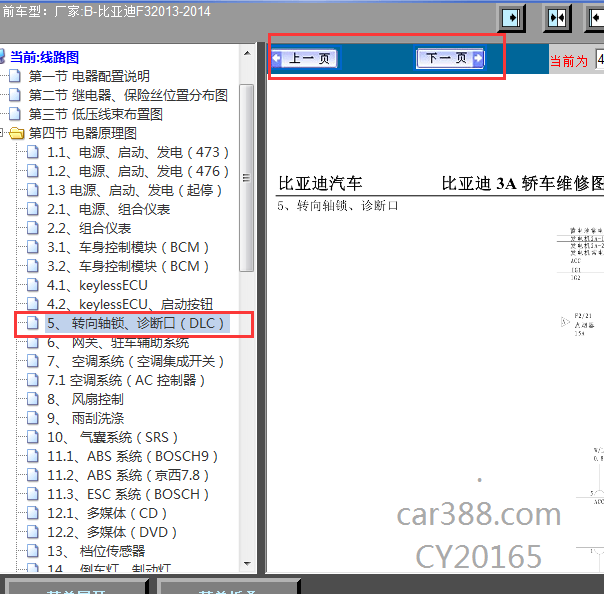The image size is (604, 594).
Task: Open 8、风扇控制
Action: tap(85, 399)
